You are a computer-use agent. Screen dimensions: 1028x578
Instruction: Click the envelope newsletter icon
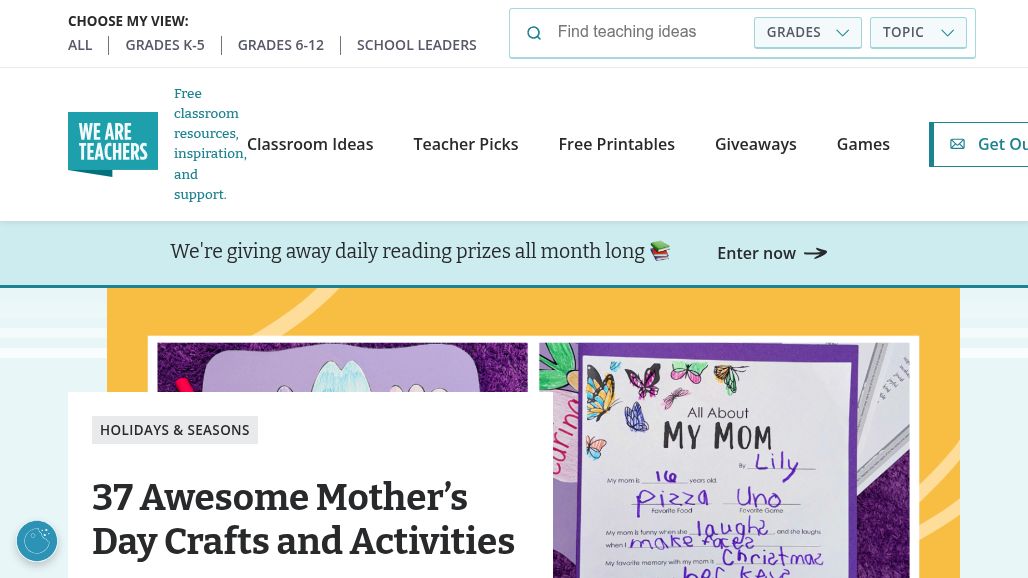tap(957, 144)
